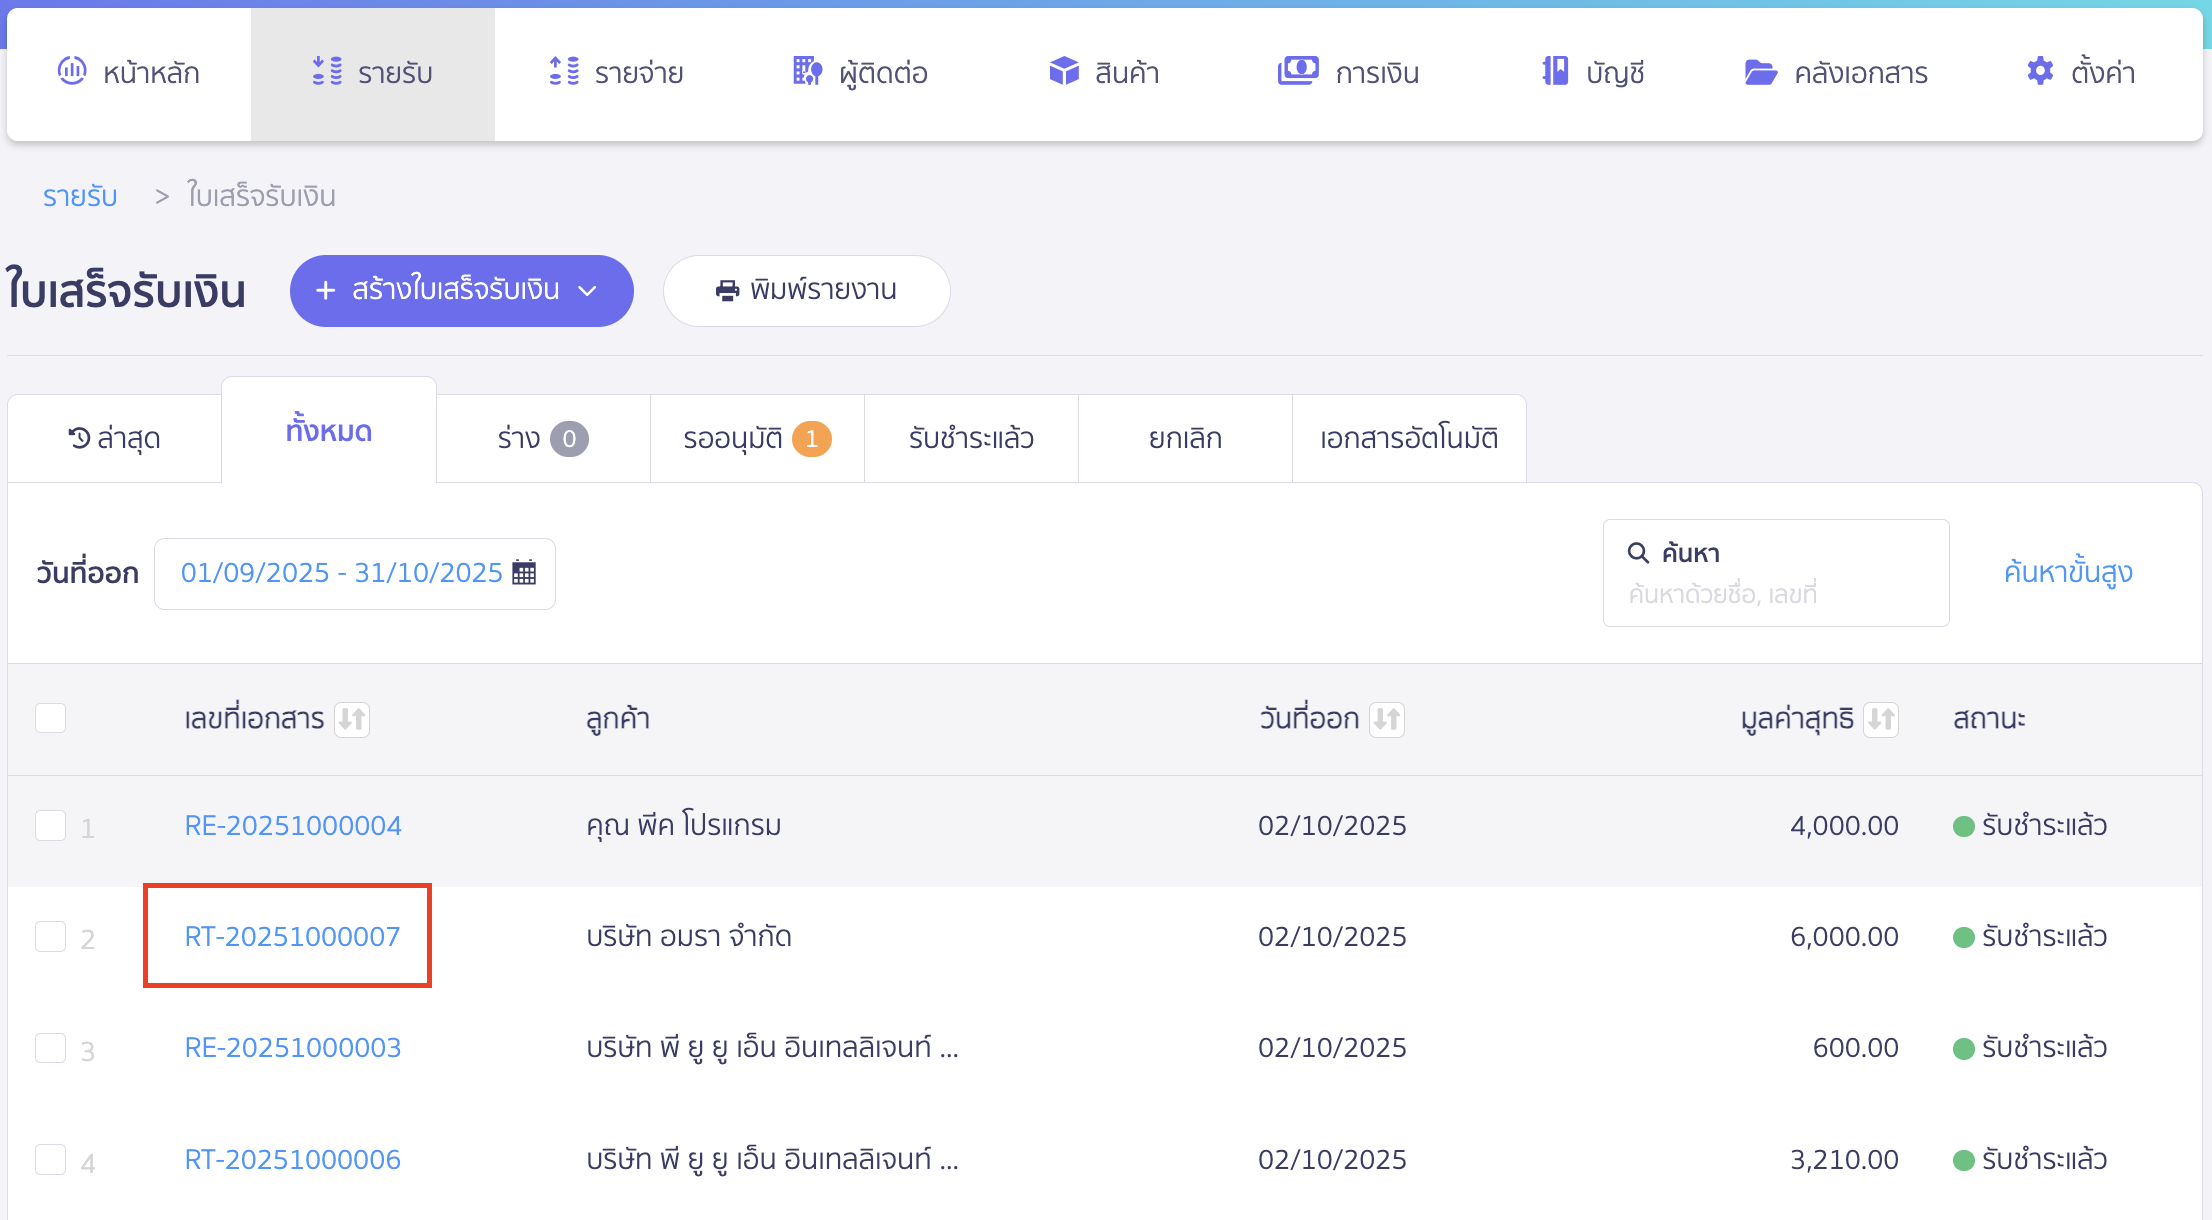Viewport: 2212px width, 1220px height.
Task: Click the บัญชี ledger book icon
Action: 1555,71
